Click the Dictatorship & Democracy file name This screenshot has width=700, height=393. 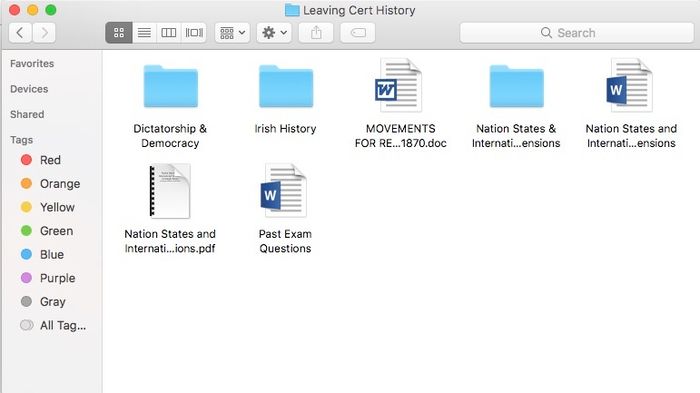tap(170, 136)
